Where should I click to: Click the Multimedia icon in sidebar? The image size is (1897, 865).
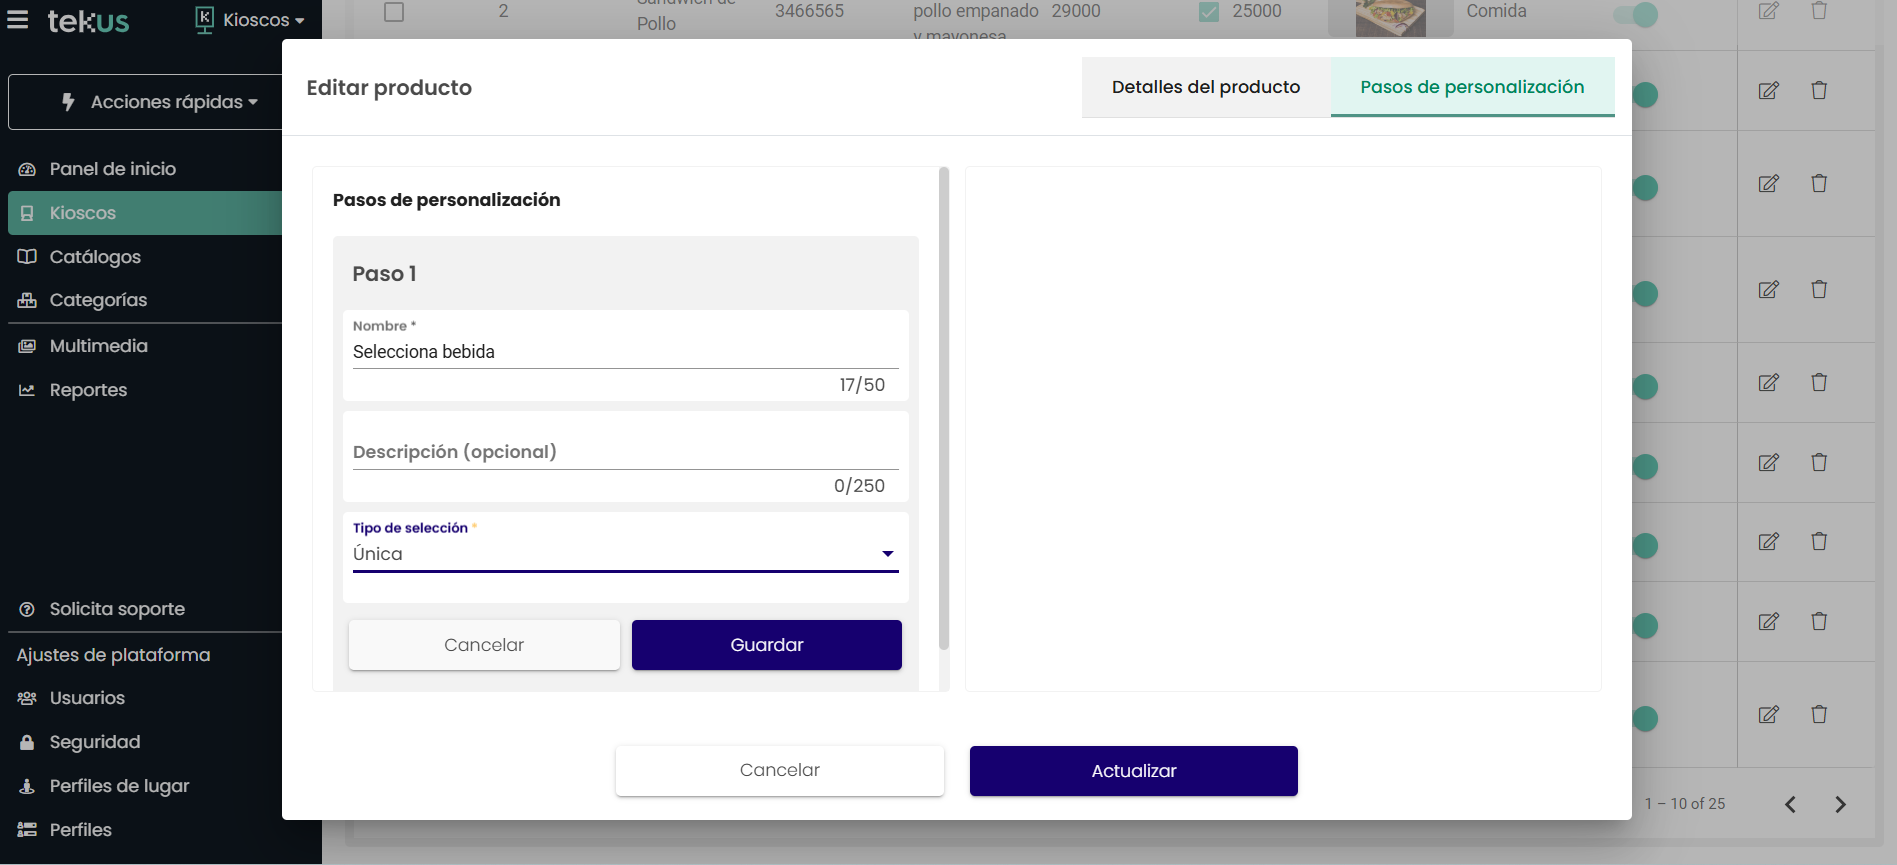27,347
